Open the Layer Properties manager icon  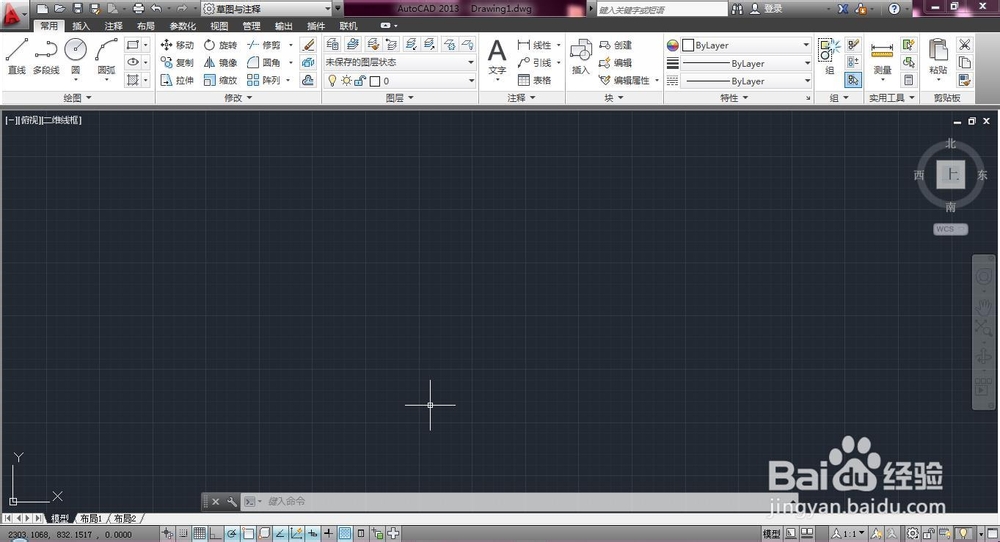coord(332,44)
